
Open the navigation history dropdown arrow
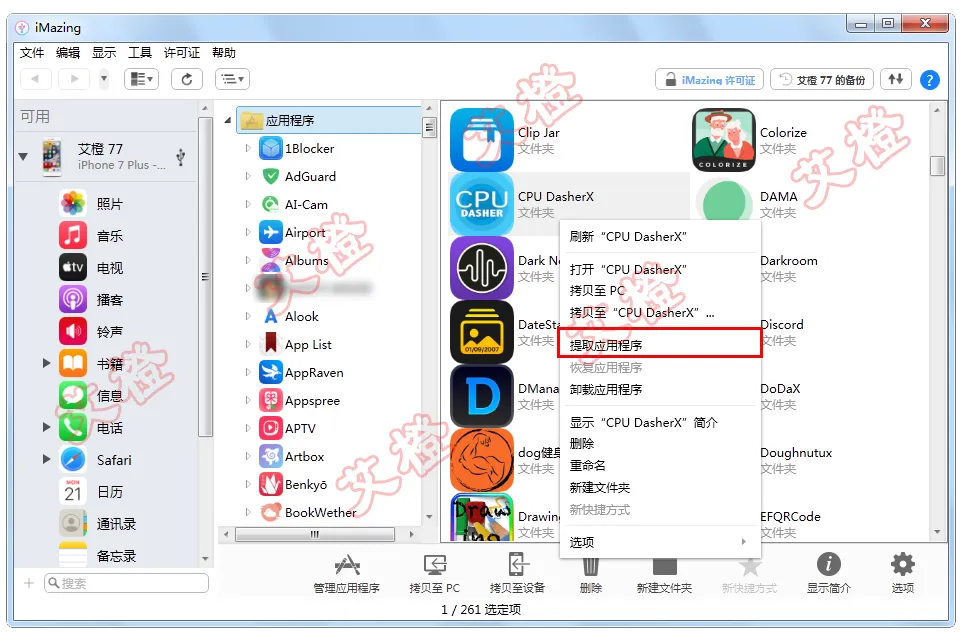coord(103,79)
